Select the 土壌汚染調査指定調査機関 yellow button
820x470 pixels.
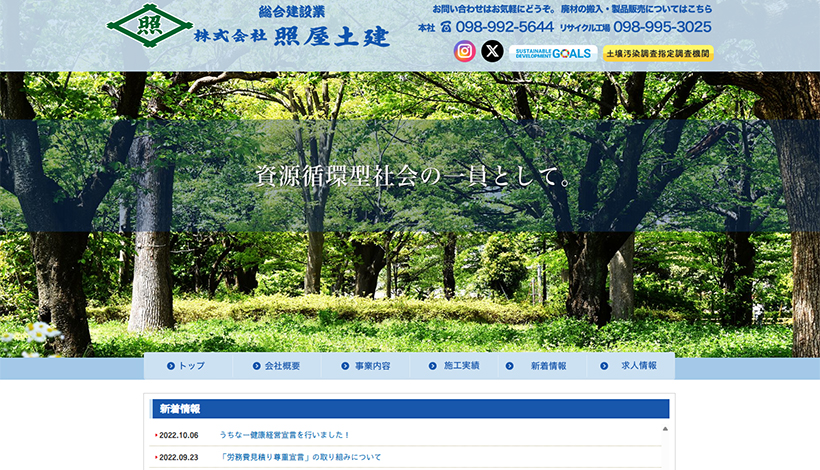pyautogui.click(x=658, y=53)
